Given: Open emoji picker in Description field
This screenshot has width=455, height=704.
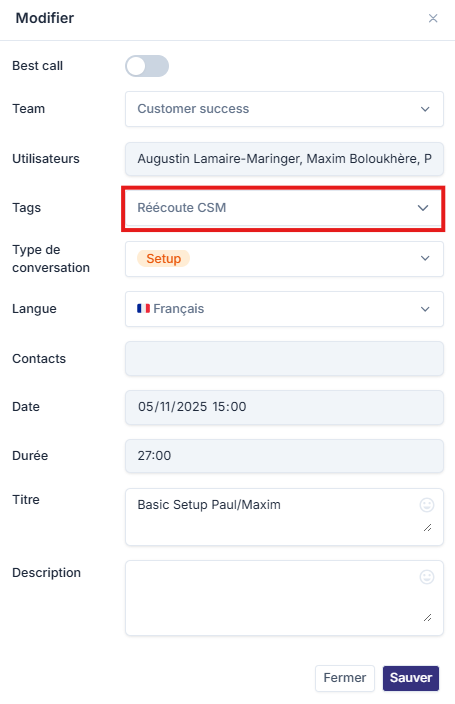Looking at the screenshot, I should [427, 576].
